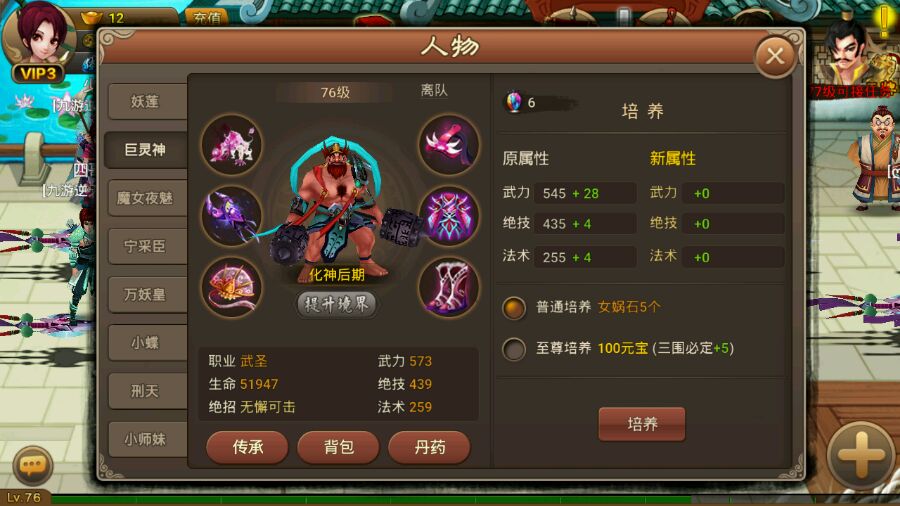Image resolution: width=900 pixels, height=506 pixels.
Task: Tap the 提升境界 realm upgrade button
Action: point(336,304)
